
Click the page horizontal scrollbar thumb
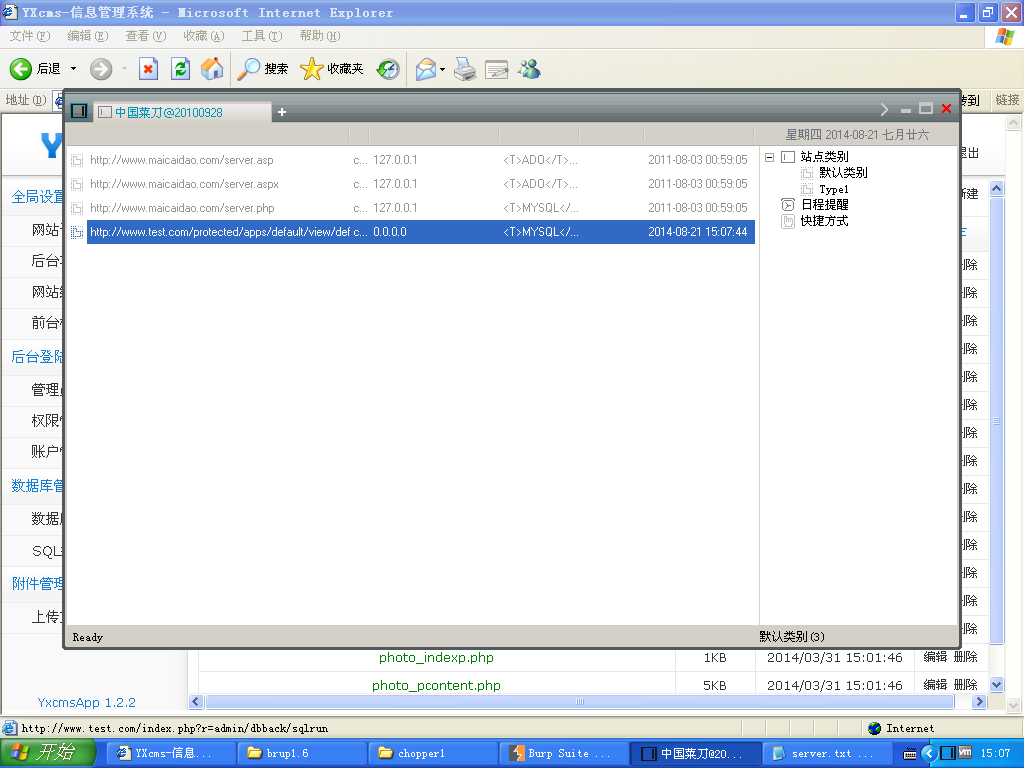[579, 702]
